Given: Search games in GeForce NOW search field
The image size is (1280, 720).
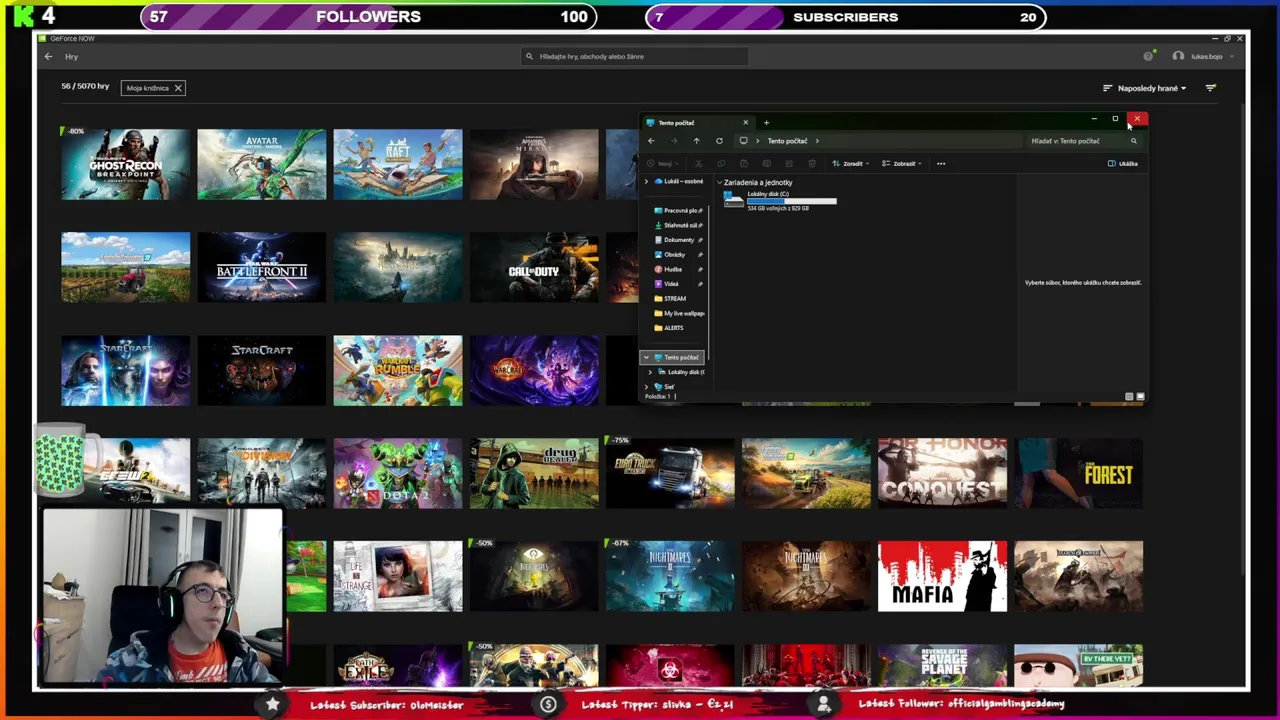Looking at the screenshot, I should coord(634,56).
